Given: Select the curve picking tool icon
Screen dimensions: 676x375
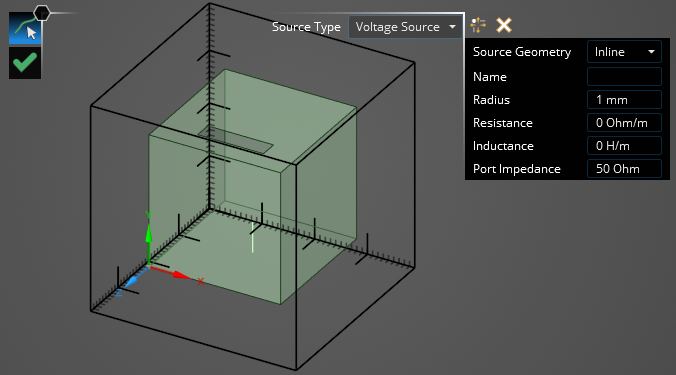Looking at the screenshot, I should [x=25, y=28].
